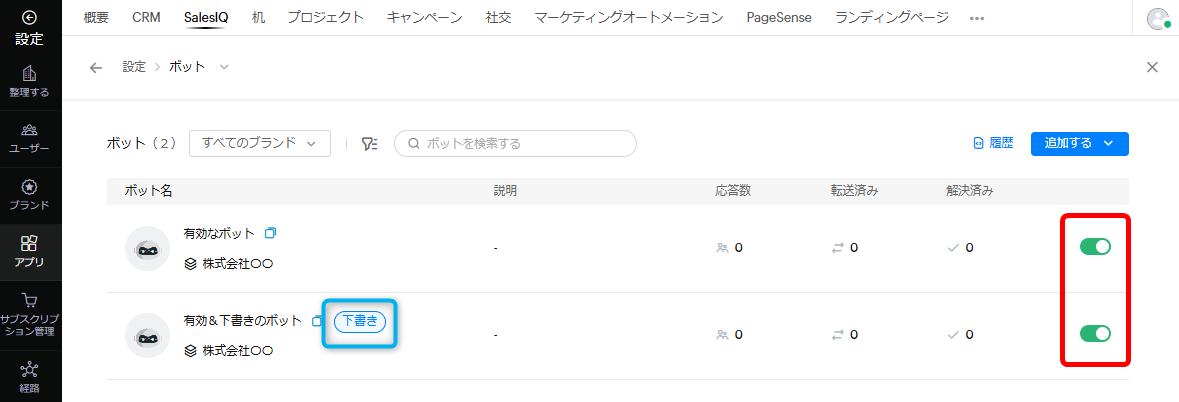Open the ユーザー sidebar section
This screenshot has width=1179, height=402.
(x=30, y=129)
